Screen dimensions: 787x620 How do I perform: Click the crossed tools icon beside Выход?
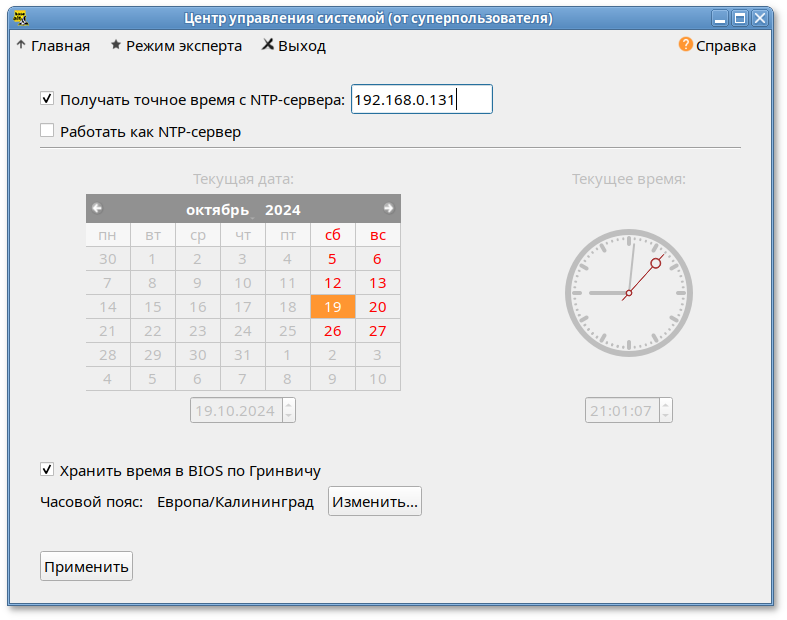268,44
